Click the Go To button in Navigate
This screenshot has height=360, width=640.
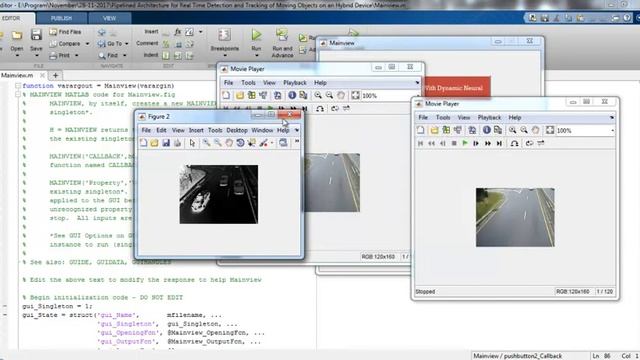pyautogui.click(x=110, y=43)
